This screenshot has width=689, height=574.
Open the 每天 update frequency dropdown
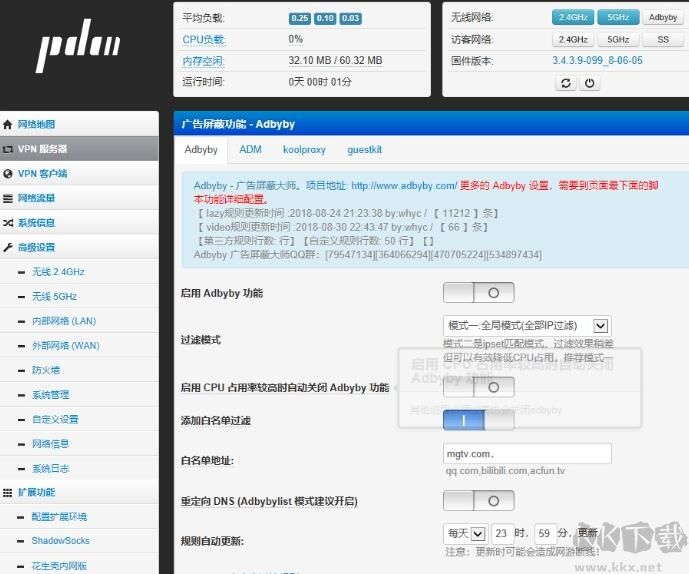click(x=466, y=534)
